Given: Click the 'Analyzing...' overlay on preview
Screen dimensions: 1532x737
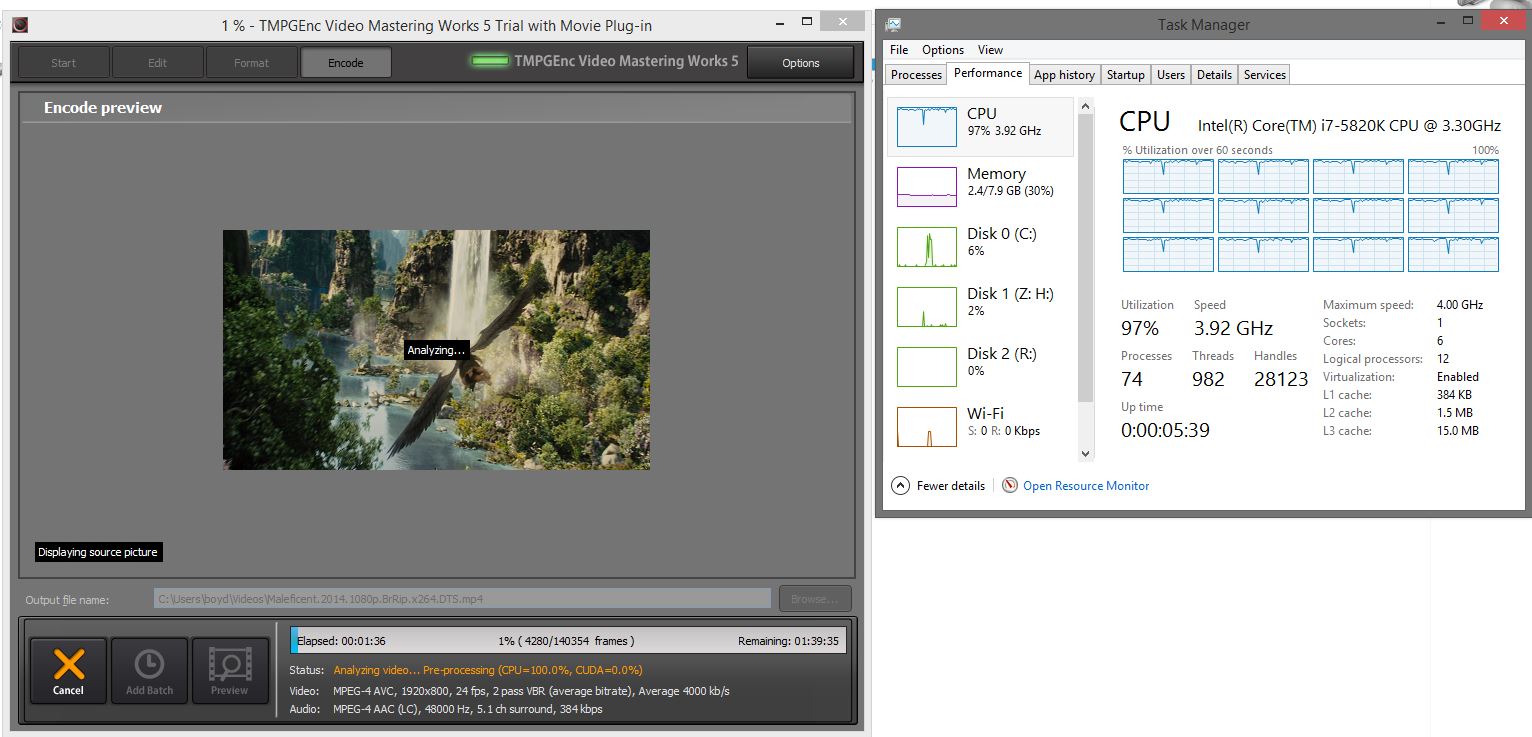Looking at the screenshot, I should point(437,350).
